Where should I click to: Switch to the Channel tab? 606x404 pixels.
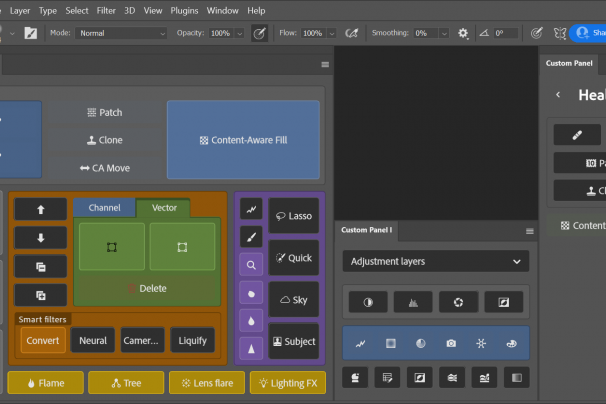[104, 208]
